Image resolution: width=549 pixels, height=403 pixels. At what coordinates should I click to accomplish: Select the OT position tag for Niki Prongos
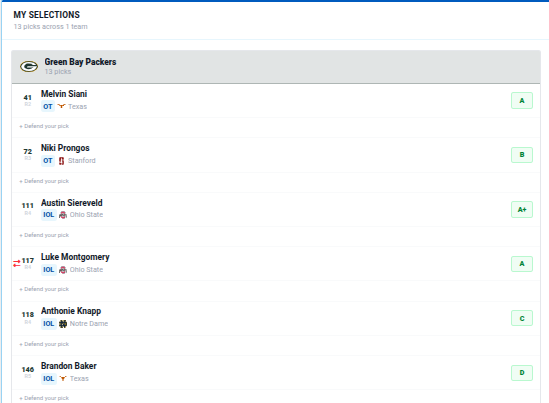48,161
